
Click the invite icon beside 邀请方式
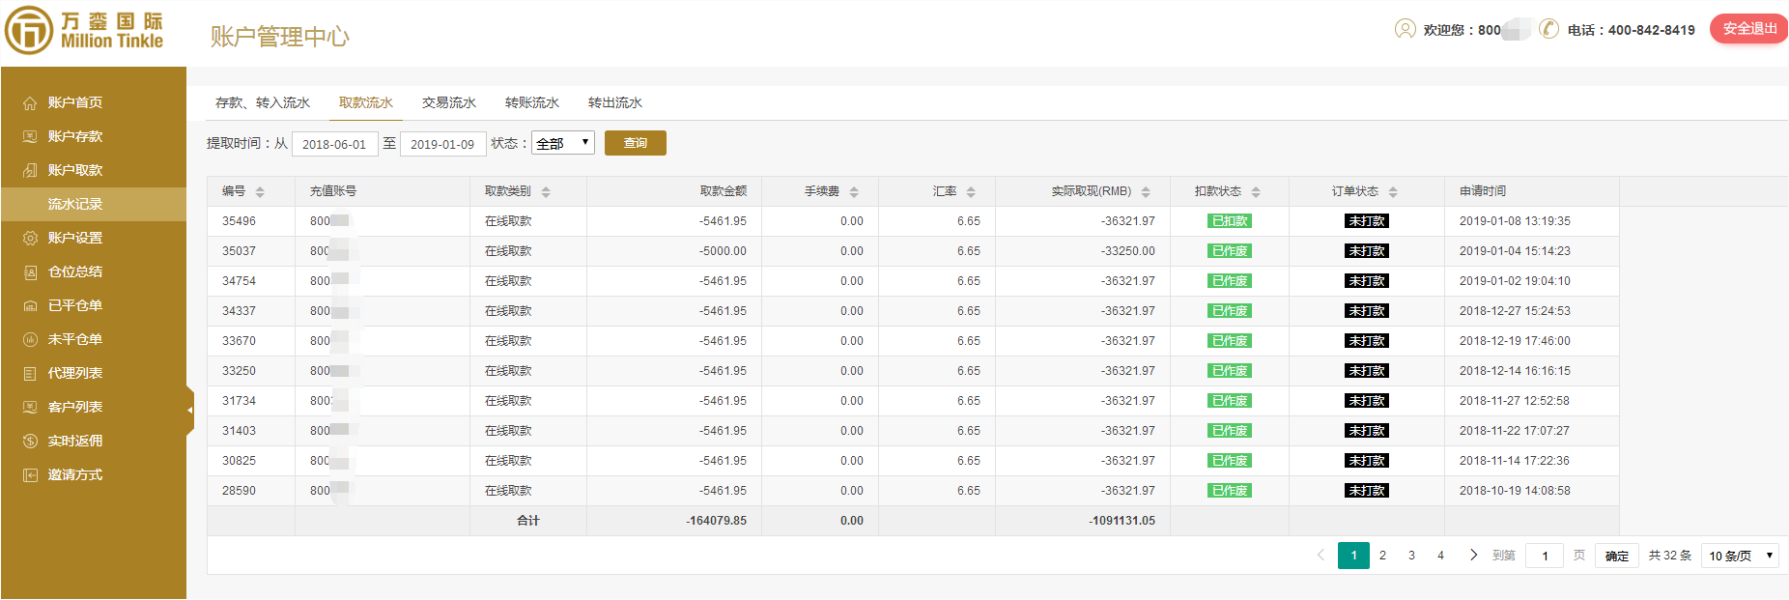[x=30, y=475]
